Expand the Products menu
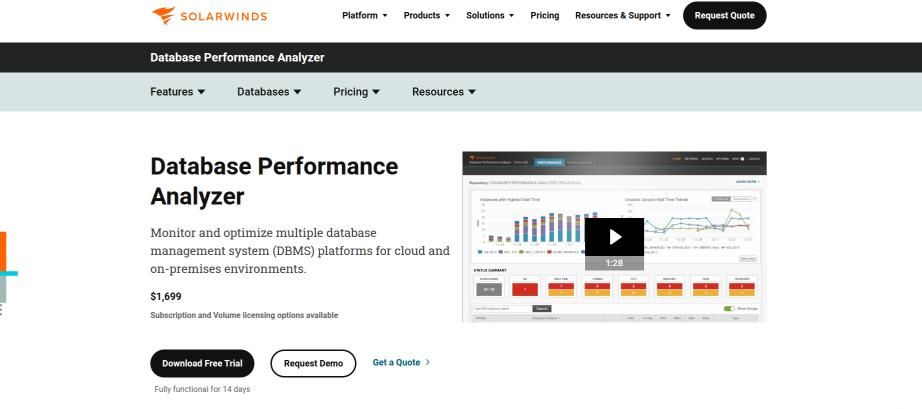 coord(426,15)
